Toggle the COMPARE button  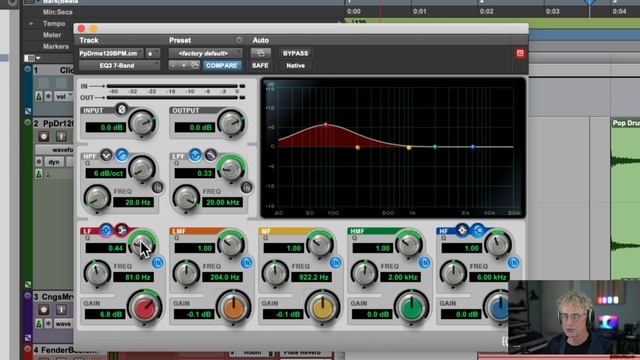pyautogui.click(x=222, y=65)
